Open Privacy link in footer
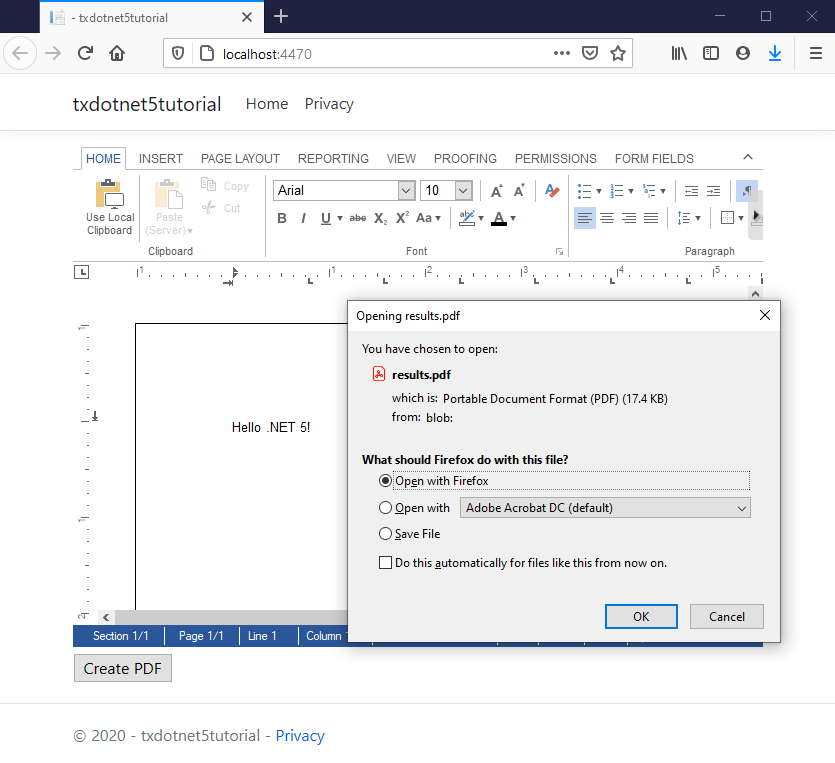Viewport: 835px width, 763px height. (300, 736)
